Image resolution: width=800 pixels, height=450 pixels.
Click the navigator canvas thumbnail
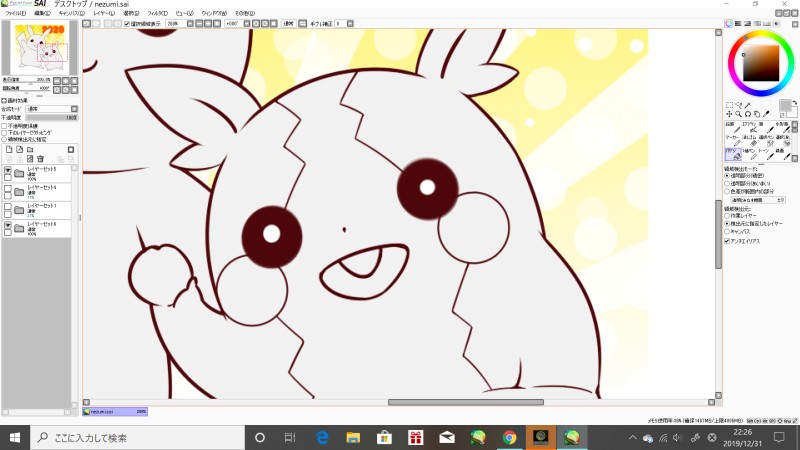pos(40,48)
